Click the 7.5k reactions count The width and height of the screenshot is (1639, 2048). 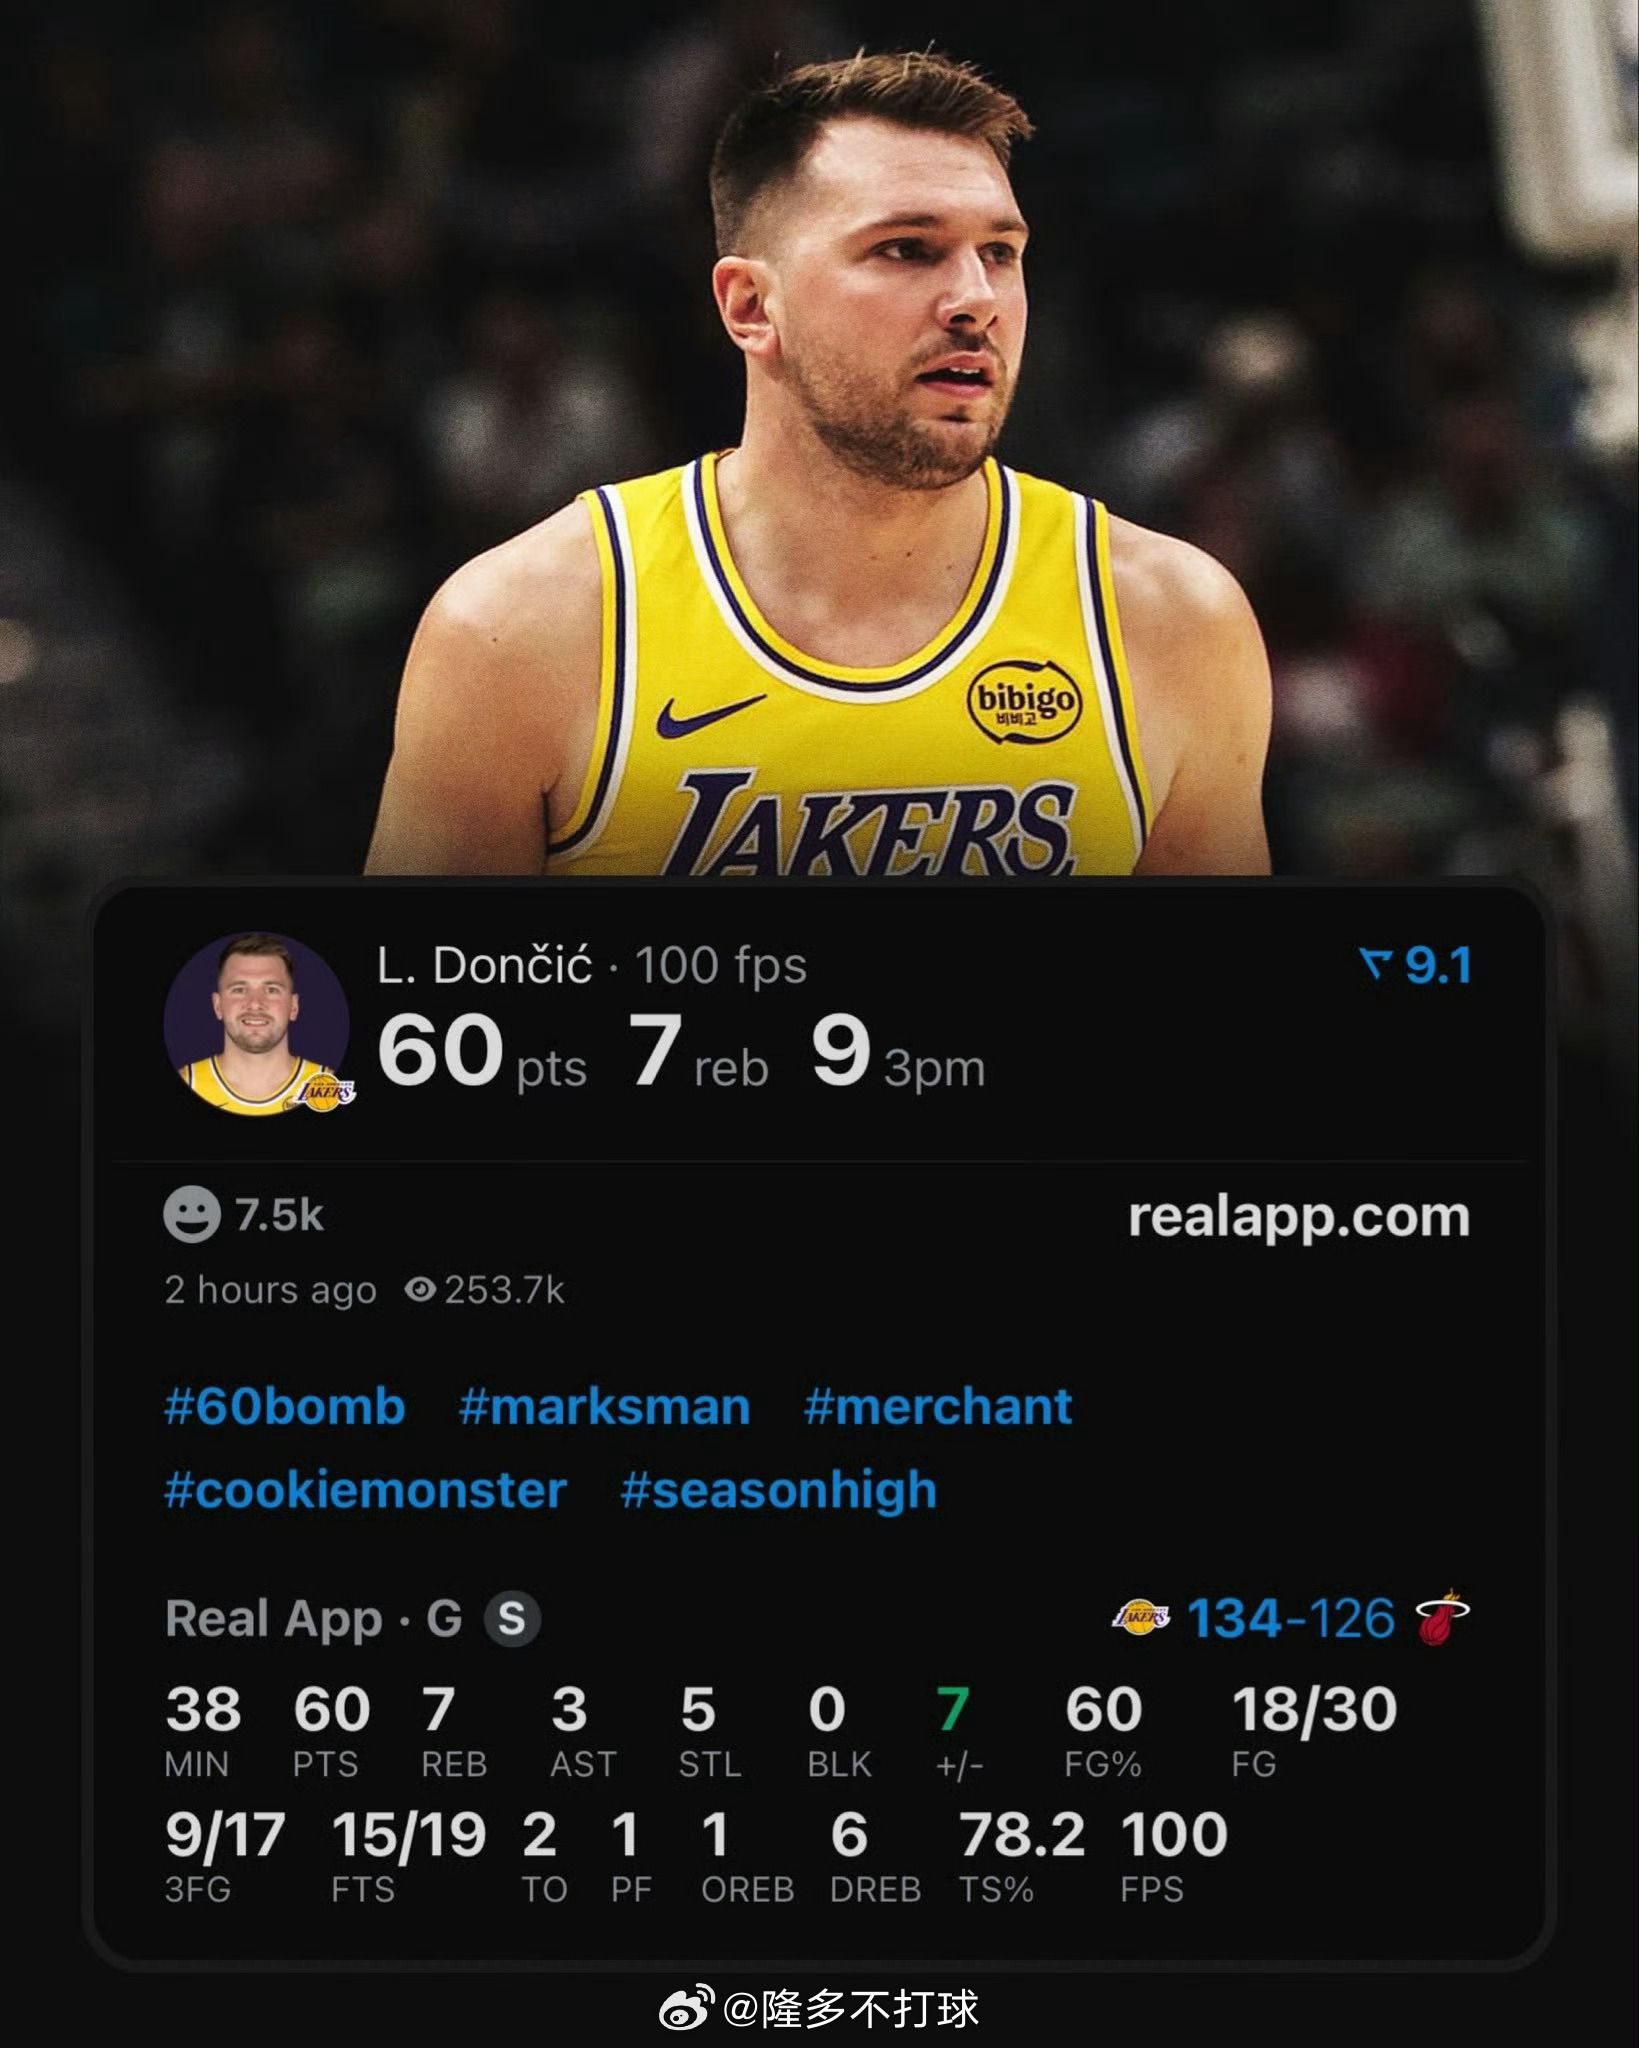pos(279,1215)
